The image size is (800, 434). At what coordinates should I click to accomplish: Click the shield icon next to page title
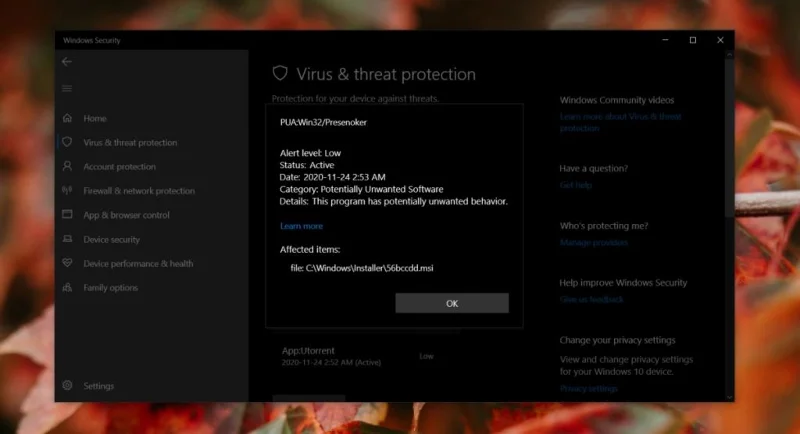[x=280, y=73]
